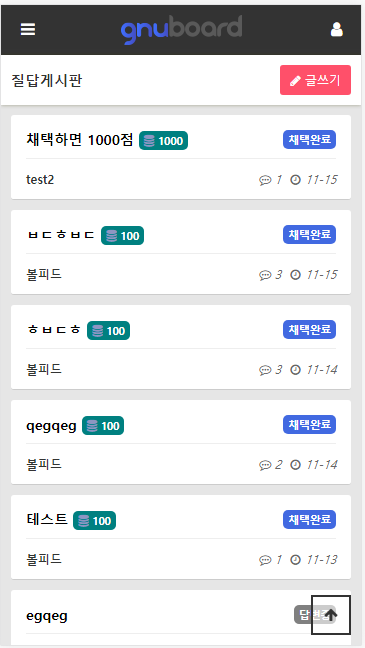Screen dimensions: 365x648
Task: Click the scroll-to-top arrow button
Action: pos(331,615)
